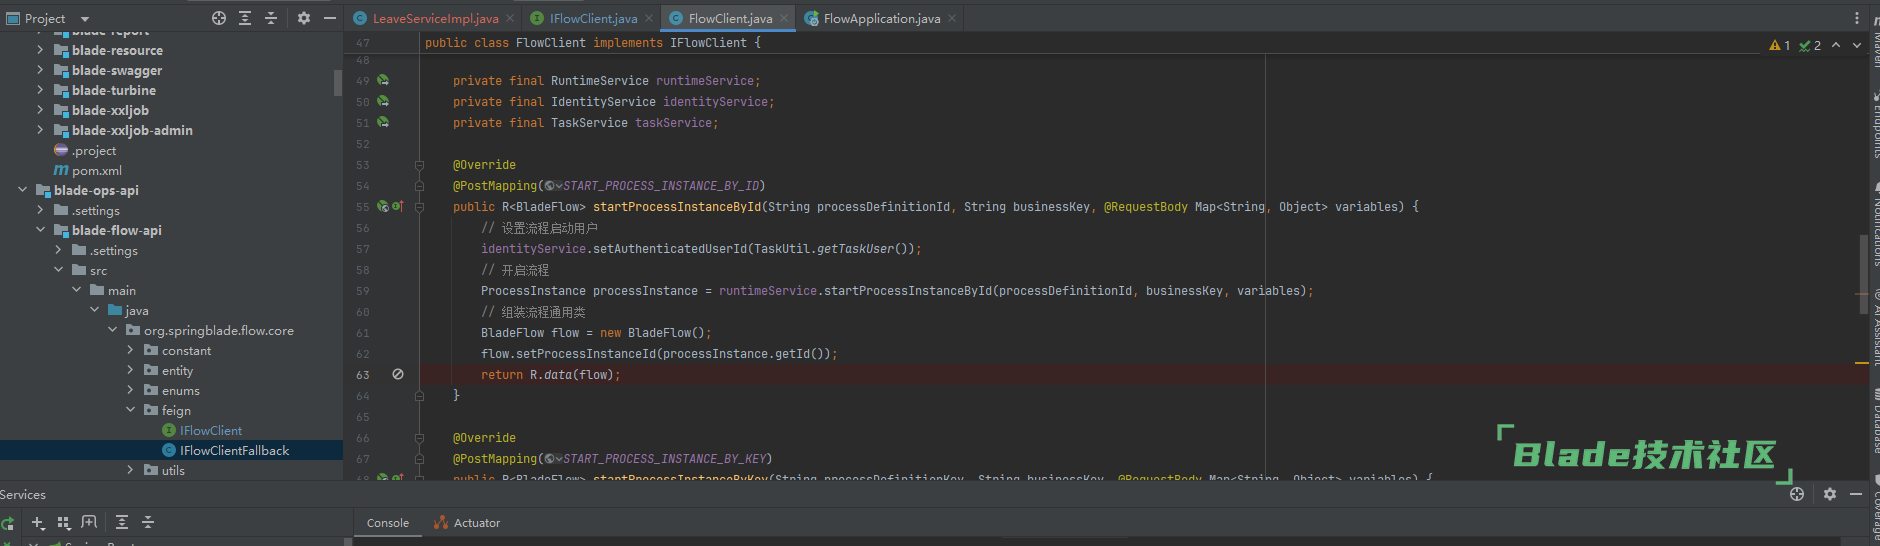This screenshot has width=1880, height=546.
Task: Click Services panel crosshair icon
Action: 1797,494
